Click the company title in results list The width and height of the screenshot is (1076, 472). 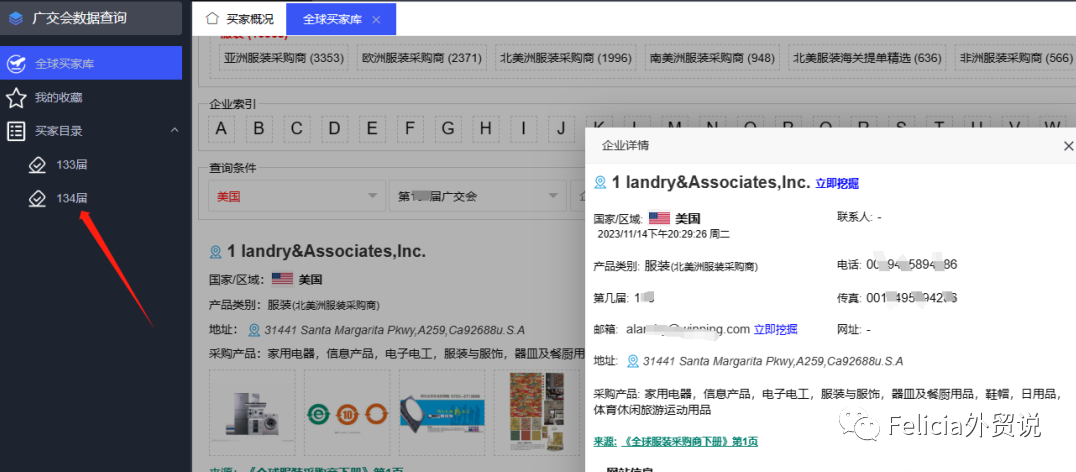pyautogui.click(x=327, y=251)
